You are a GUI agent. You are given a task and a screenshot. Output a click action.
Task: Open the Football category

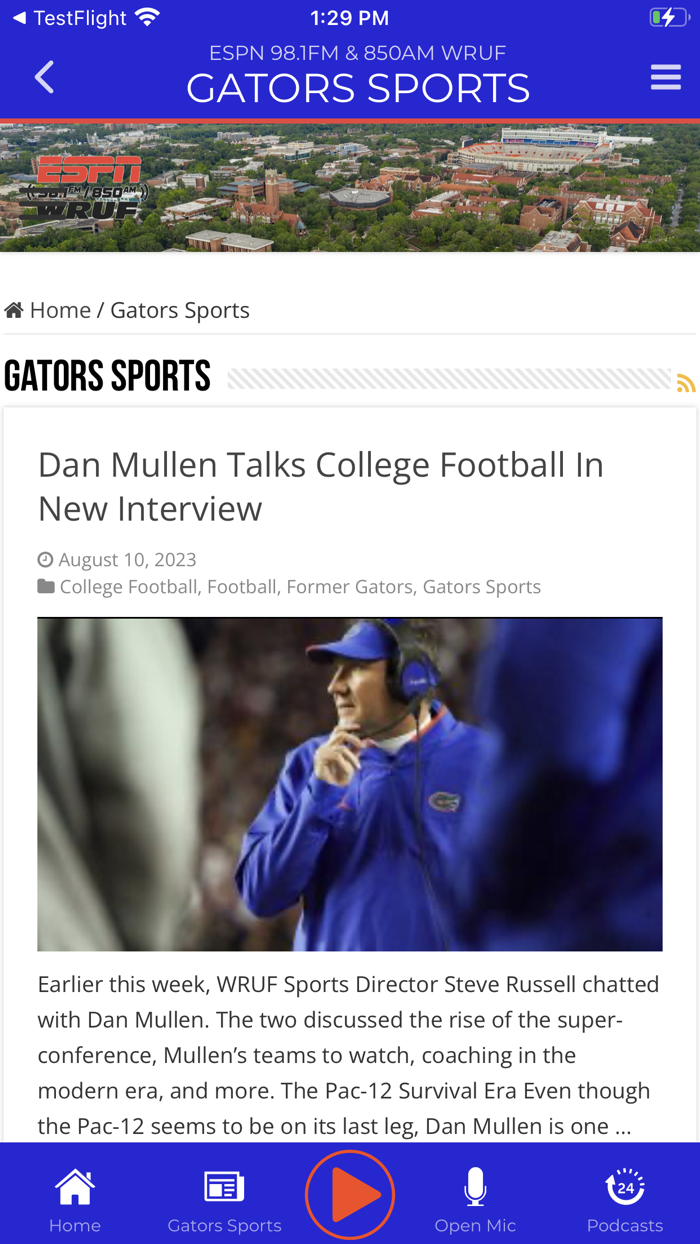point(241,586)
